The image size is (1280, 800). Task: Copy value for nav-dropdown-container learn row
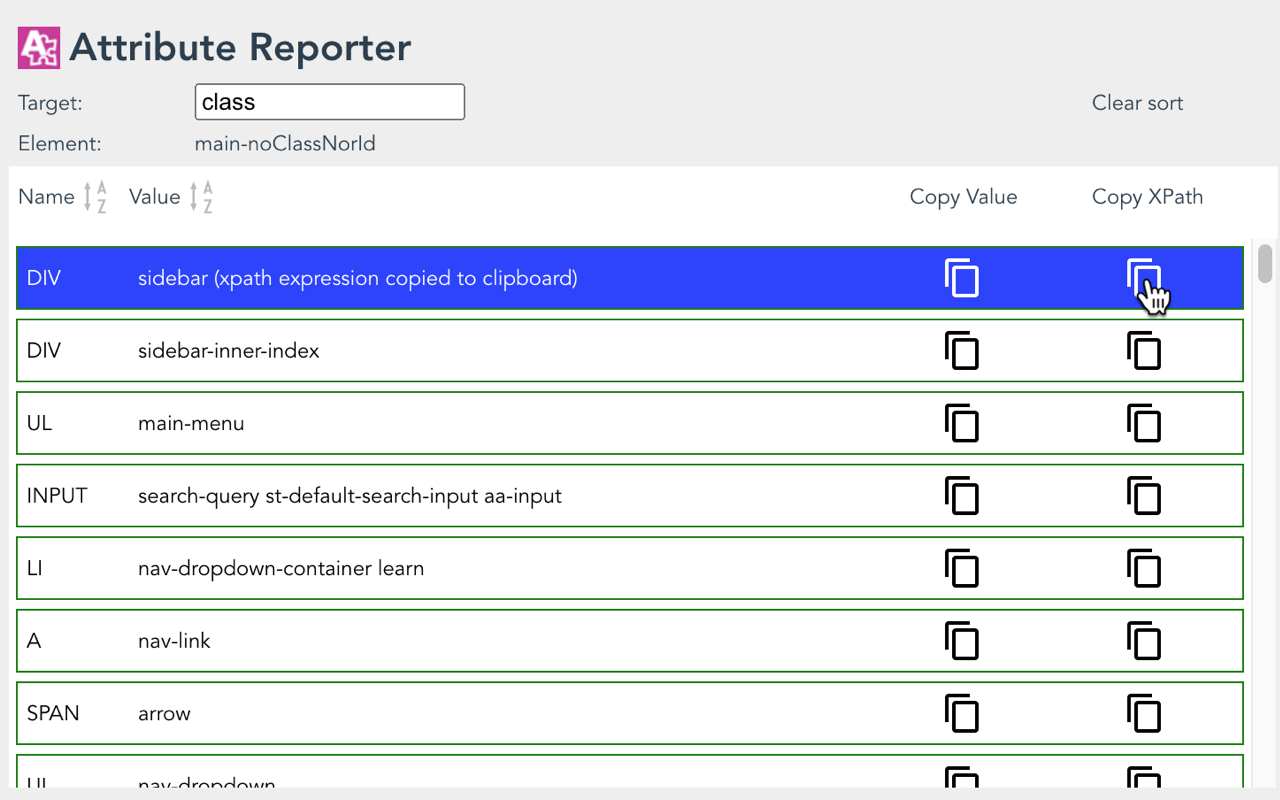962,568
